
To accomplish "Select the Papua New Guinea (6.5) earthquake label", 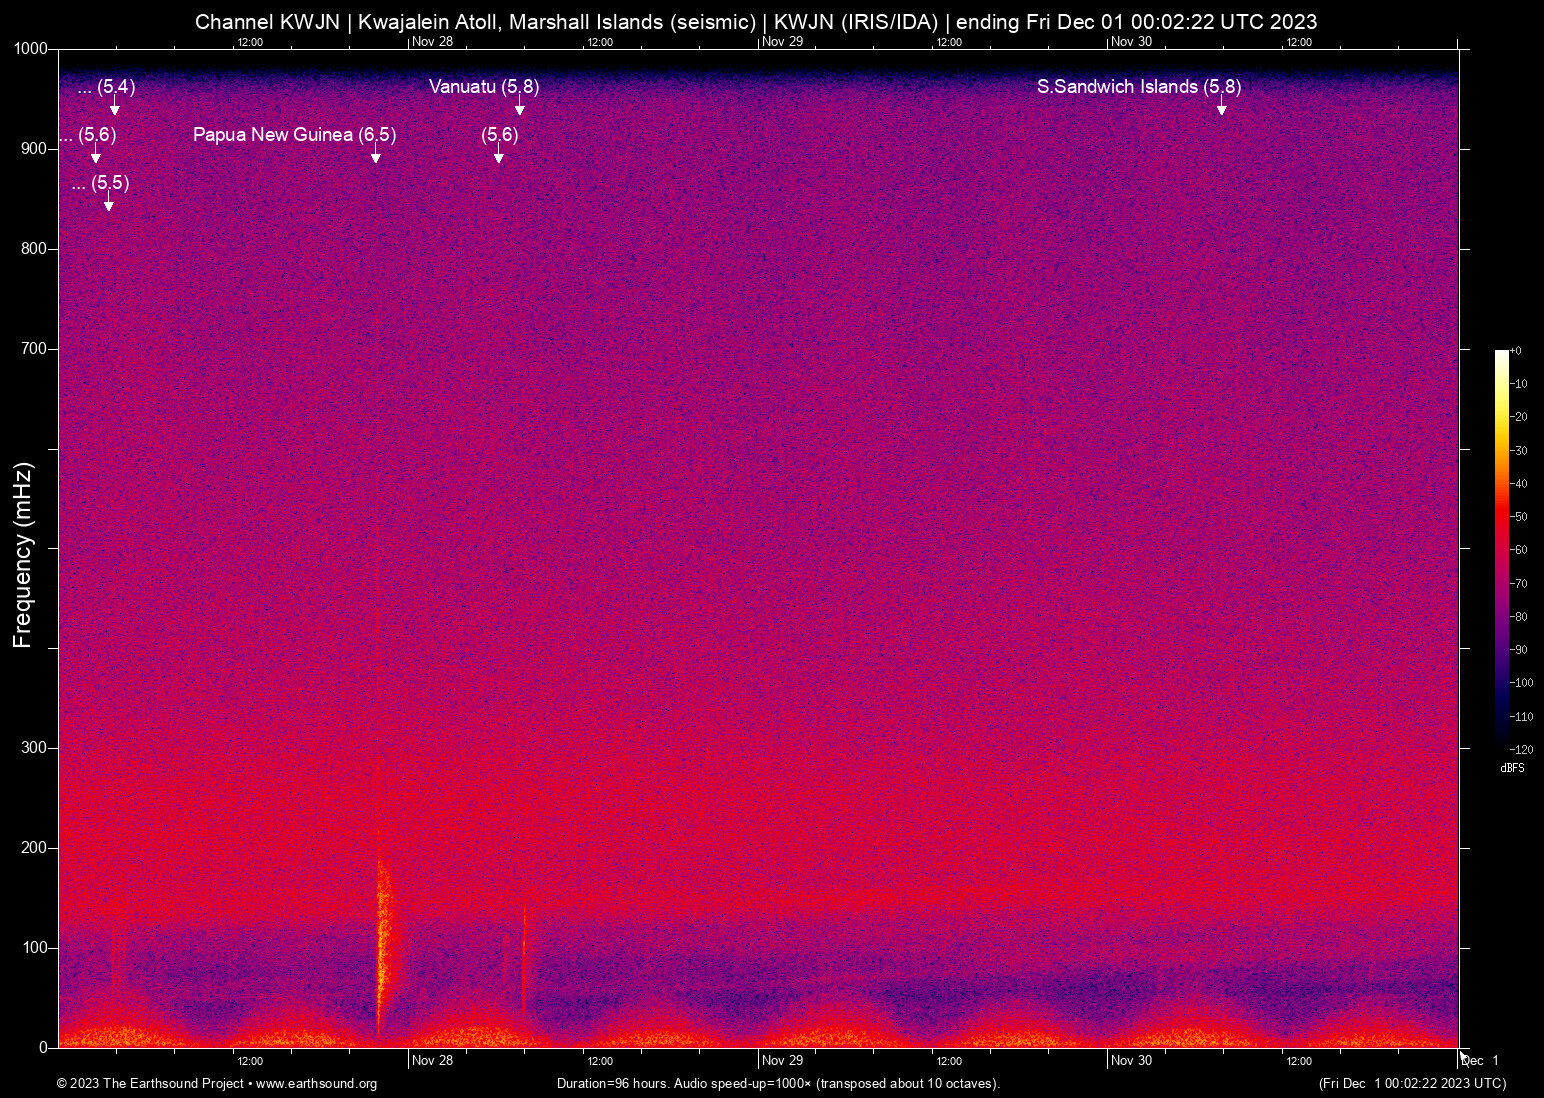I will tap(294, 134).
